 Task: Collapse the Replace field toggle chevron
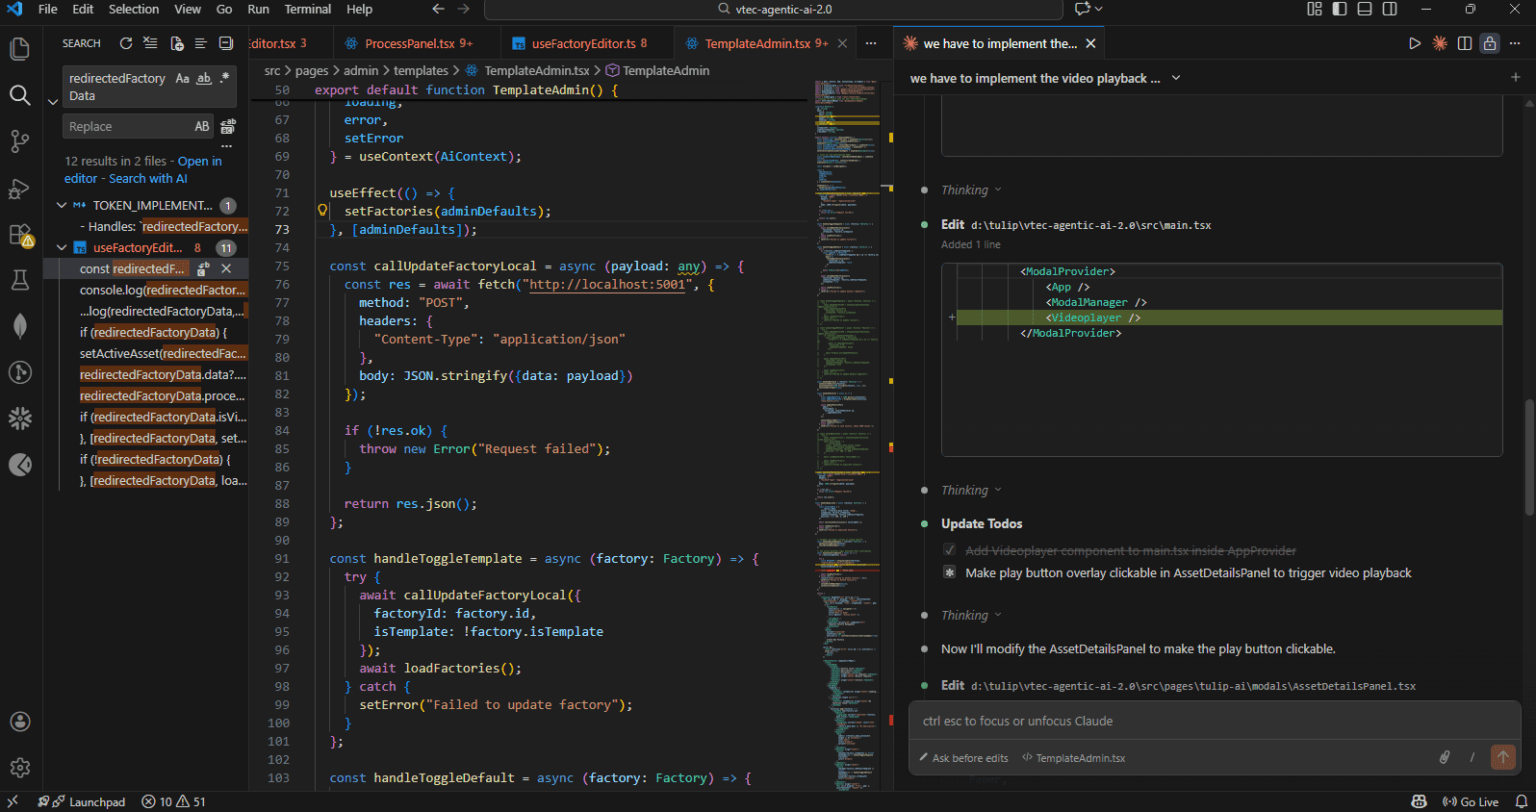tap(53, 102)
